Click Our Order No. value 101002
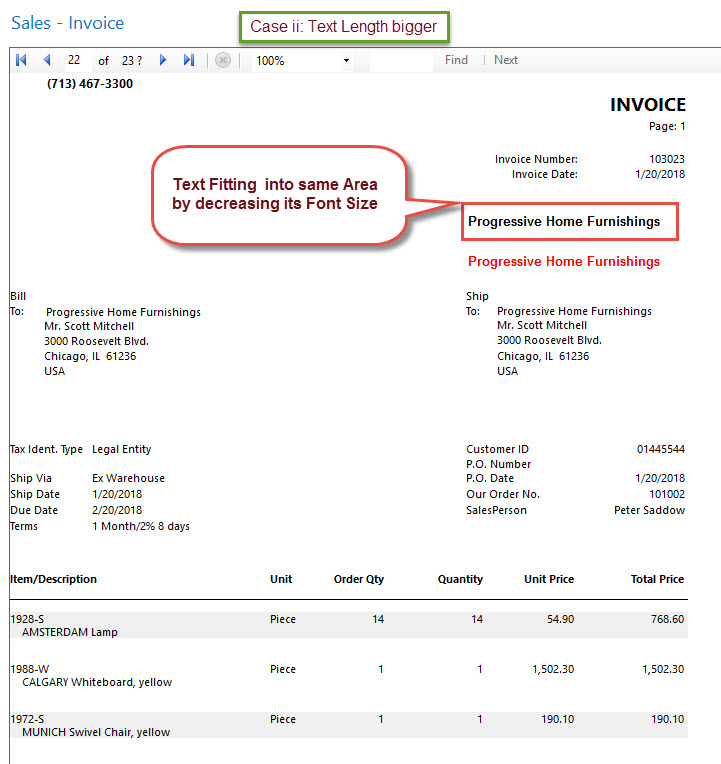This screenshot has height=764, width=721. (667, 494)
